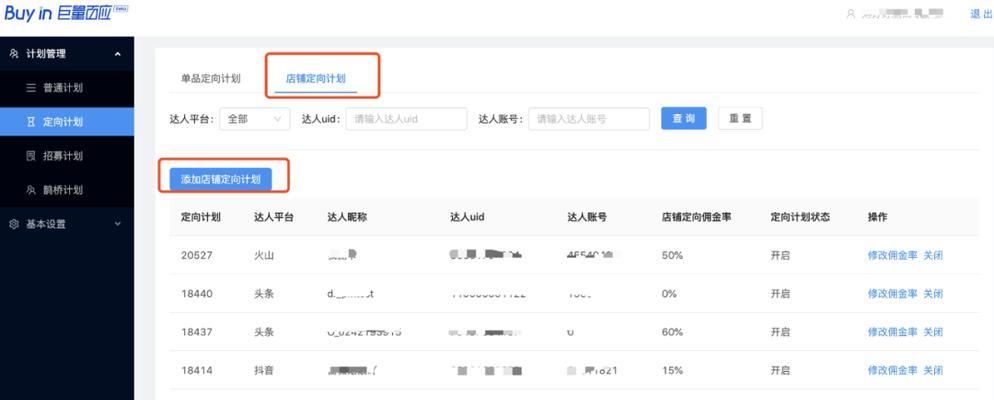Click the 重置 button

pyautogui.click(x=740, y=119)
